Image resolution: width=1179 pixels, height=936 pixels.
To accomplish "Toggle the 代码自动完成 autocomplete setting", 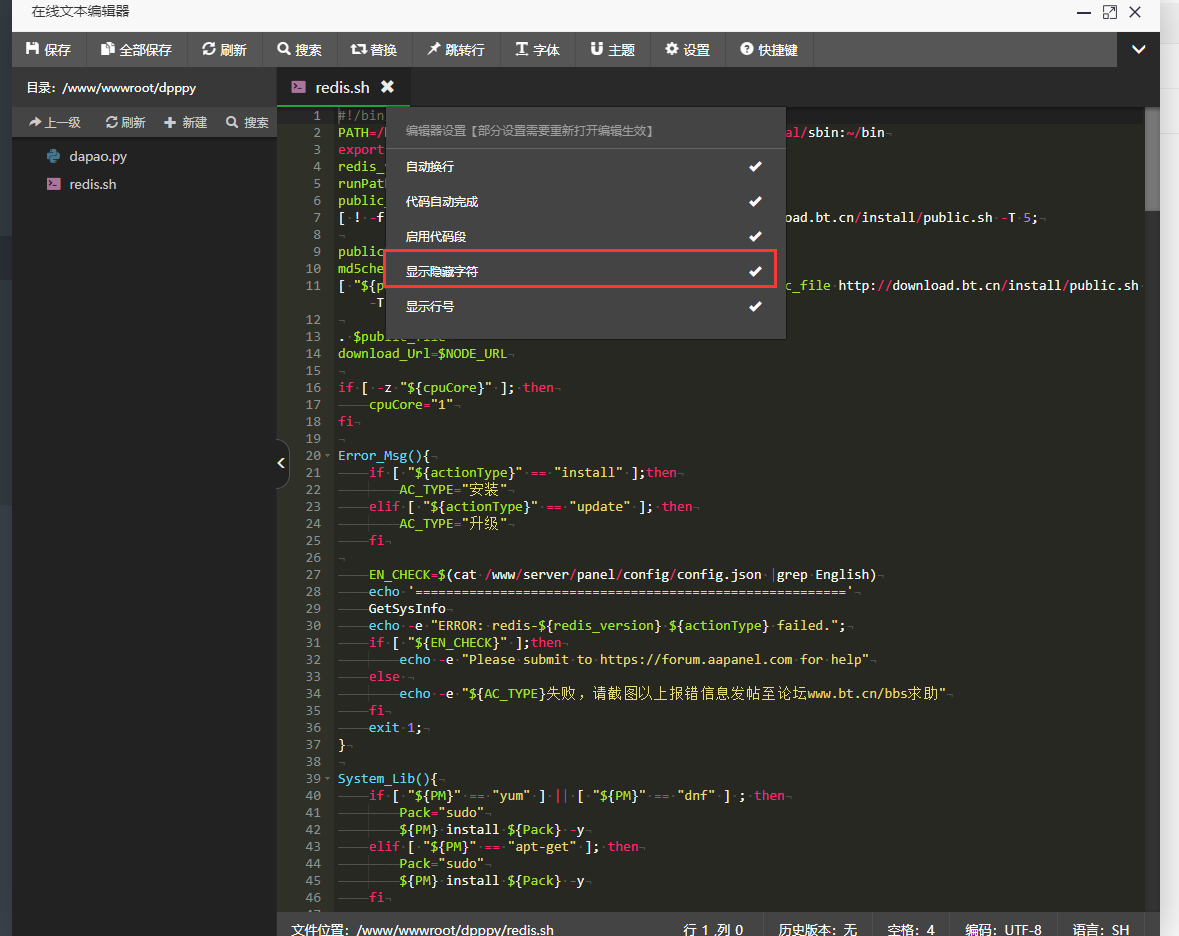I will pos(585,201).
